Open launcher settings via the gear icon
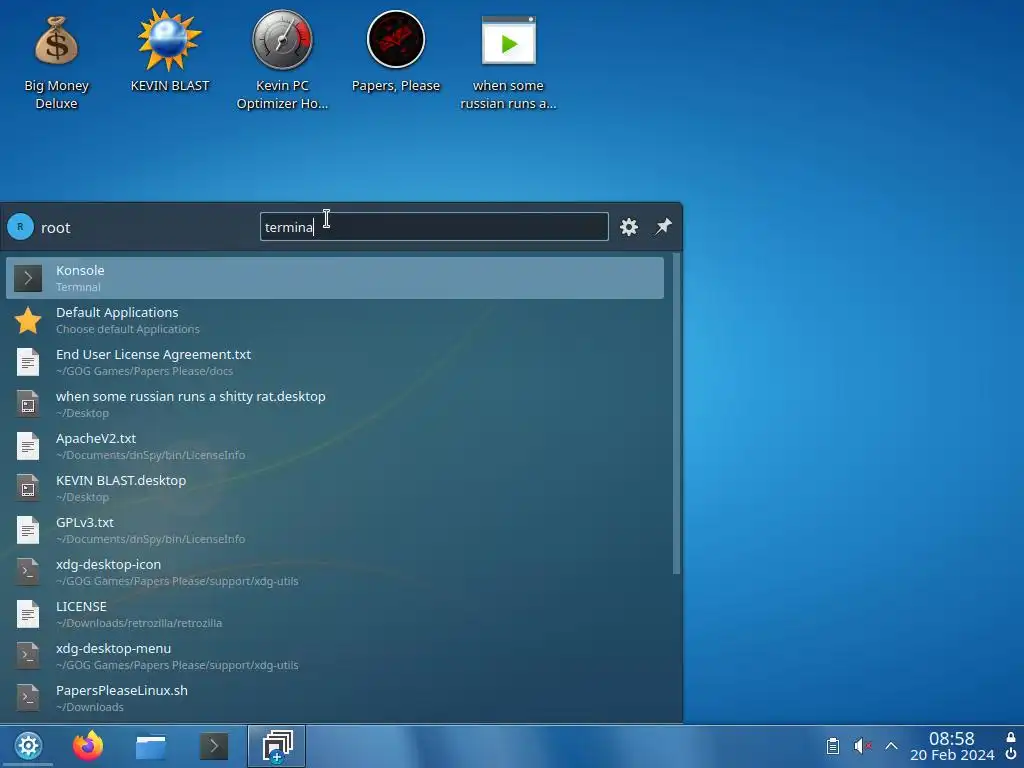This screenshot has width=1024, height=768. coord(629,227)
